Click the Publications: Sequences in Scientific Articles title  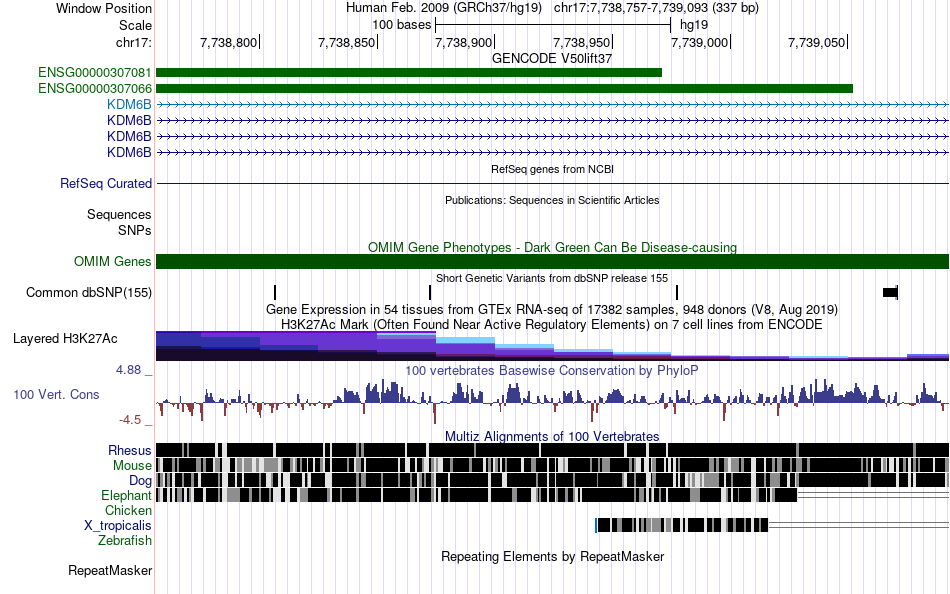[552, 200]
